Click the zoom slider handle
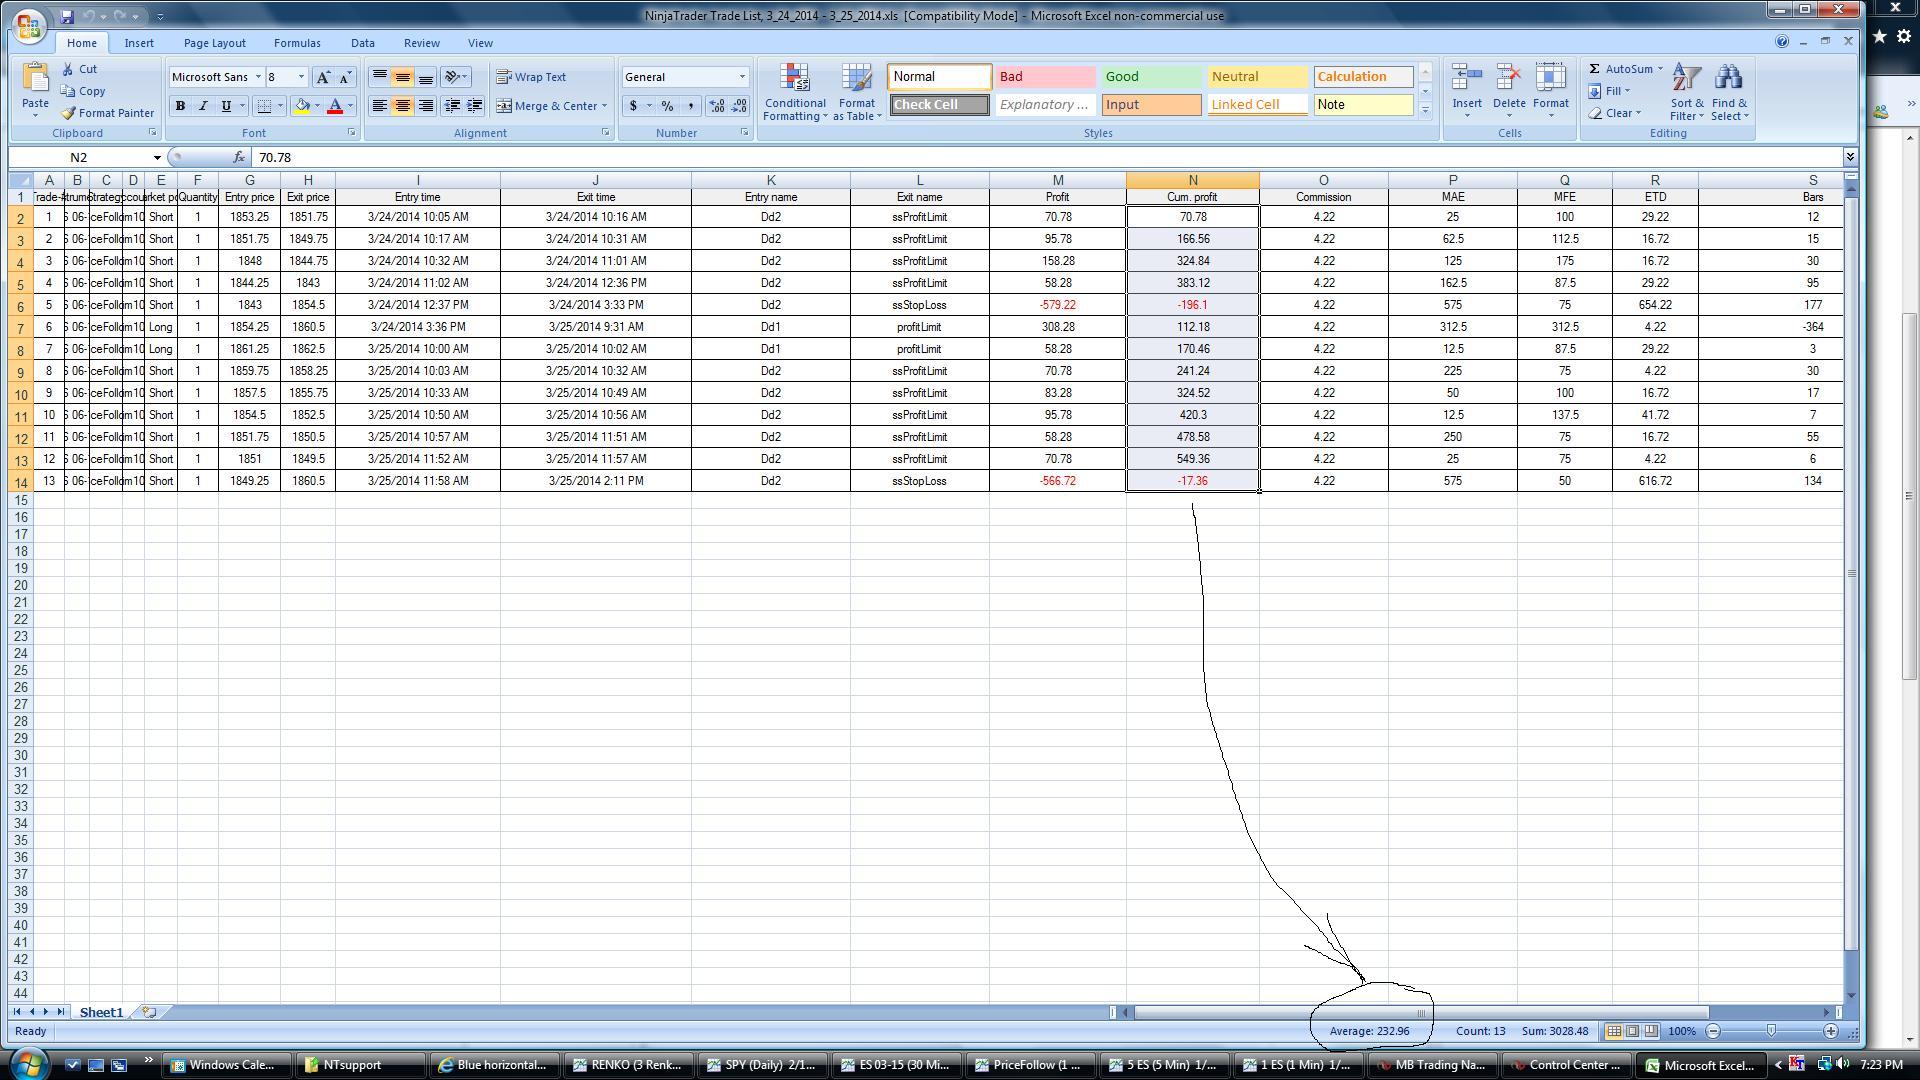 1771,1031
